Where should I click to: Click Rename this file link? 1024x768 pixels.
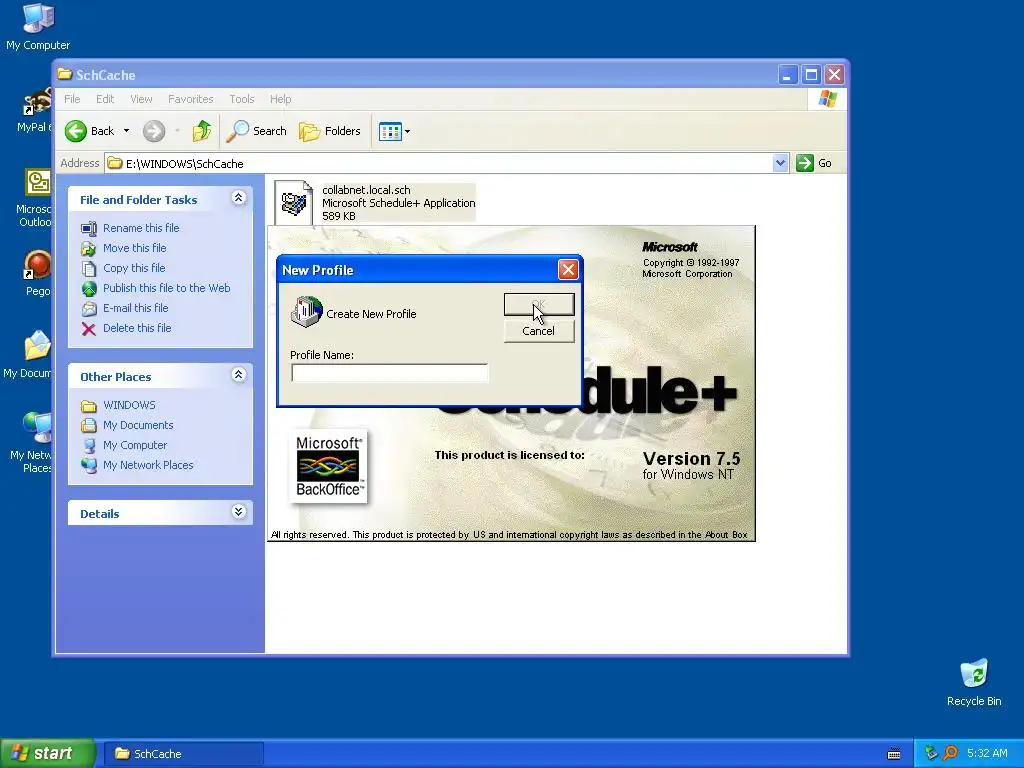(141, 228)
